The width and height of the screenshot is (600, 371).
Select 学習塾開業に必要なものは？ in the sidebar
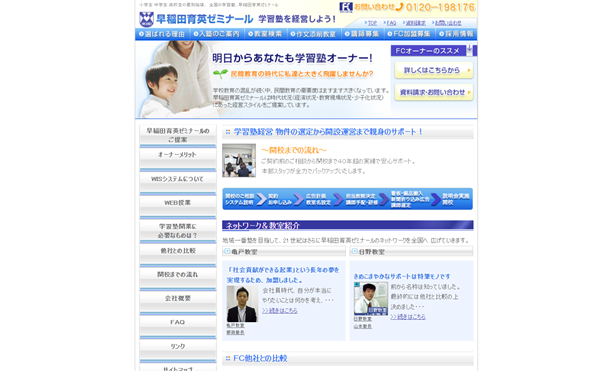[x=178, y=231]
